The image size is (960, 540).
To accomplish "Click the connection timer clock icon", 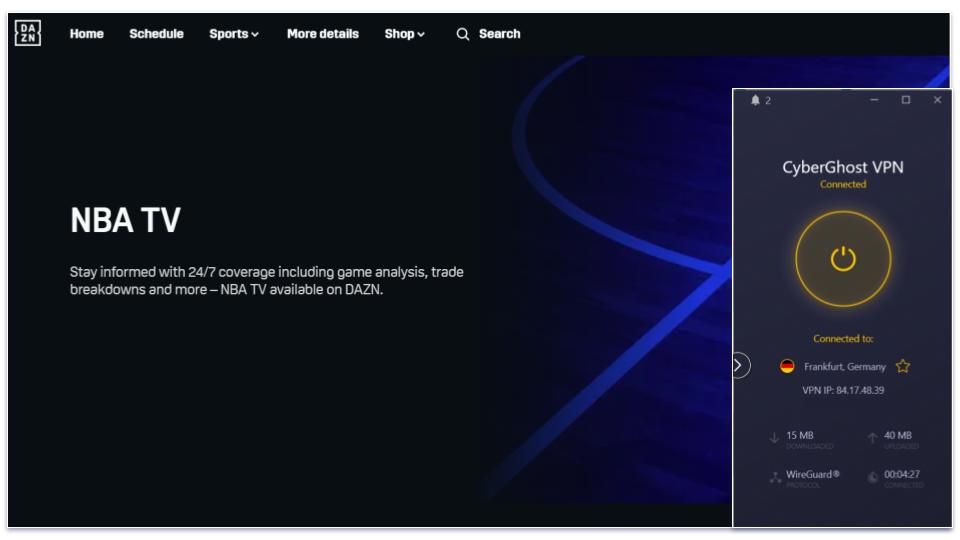I will [x=873, y=477].
